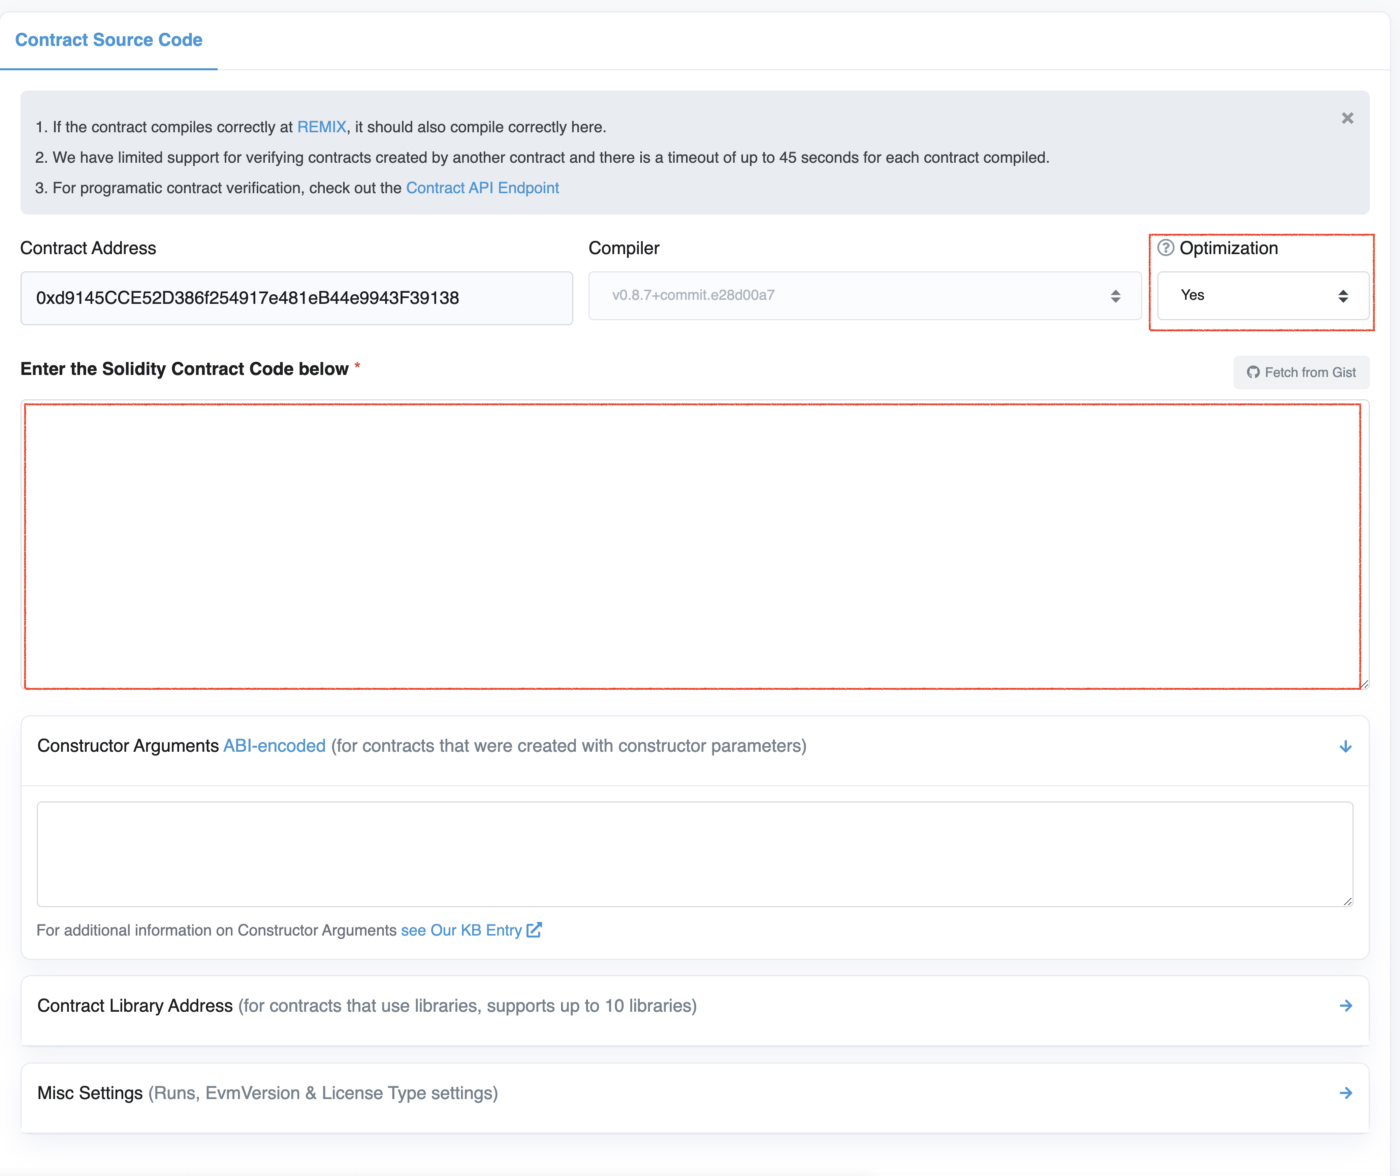Open the Compiler version dropdown
The width and height of the screenshot is (1400, 1176).
pos(865,296)
